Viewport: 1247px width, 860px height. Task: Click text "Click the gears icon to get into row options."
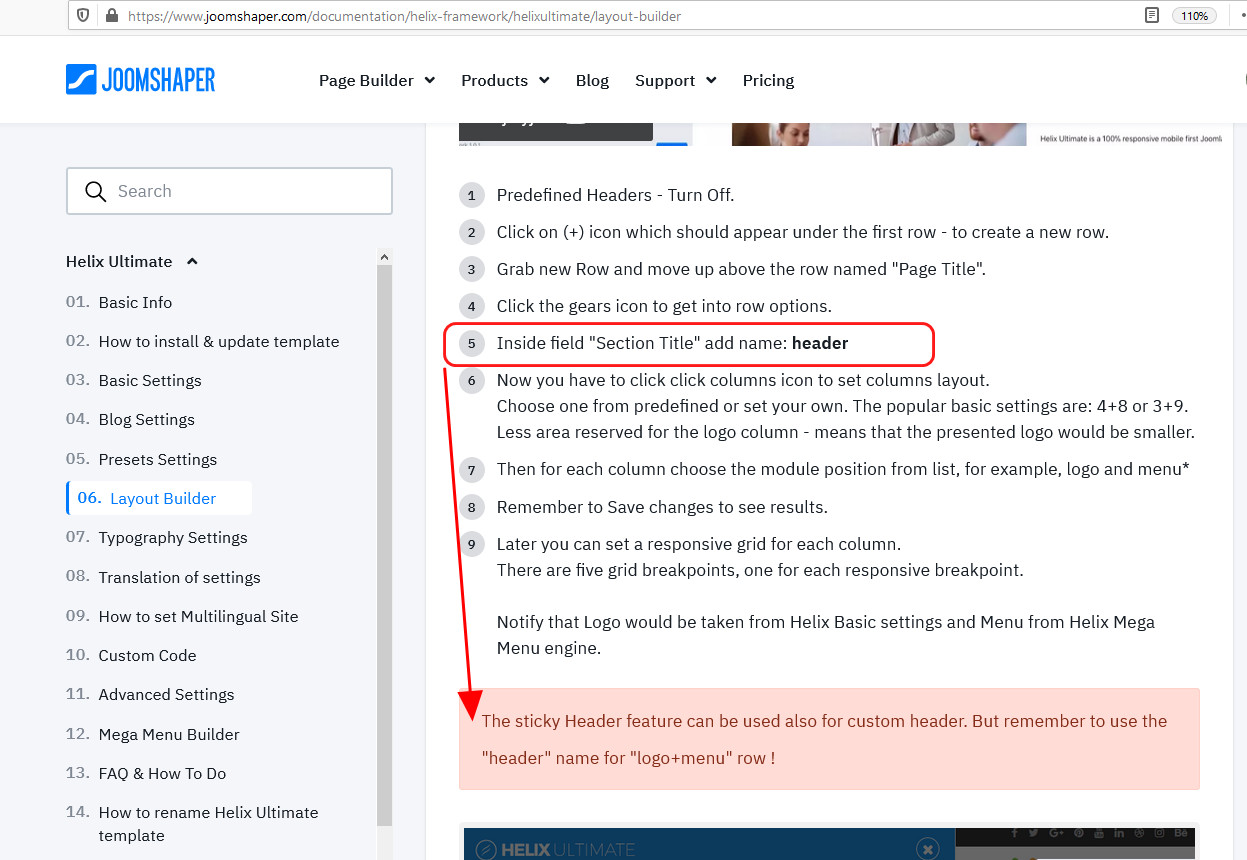[664, 306]
